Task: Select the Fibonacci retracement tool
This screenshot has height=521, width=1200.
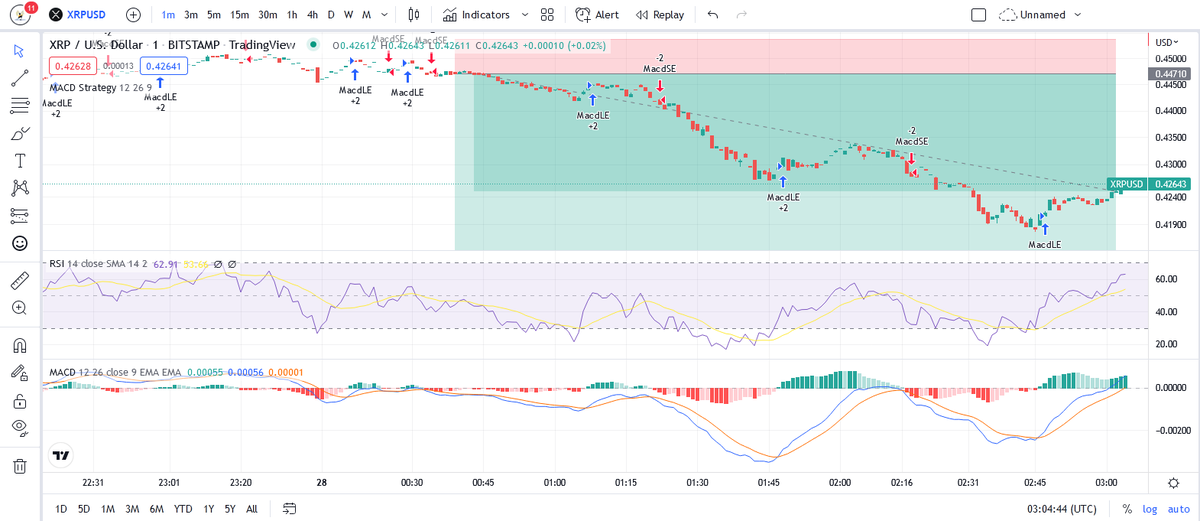Action: pyautogui.click(x=19, y=105)
